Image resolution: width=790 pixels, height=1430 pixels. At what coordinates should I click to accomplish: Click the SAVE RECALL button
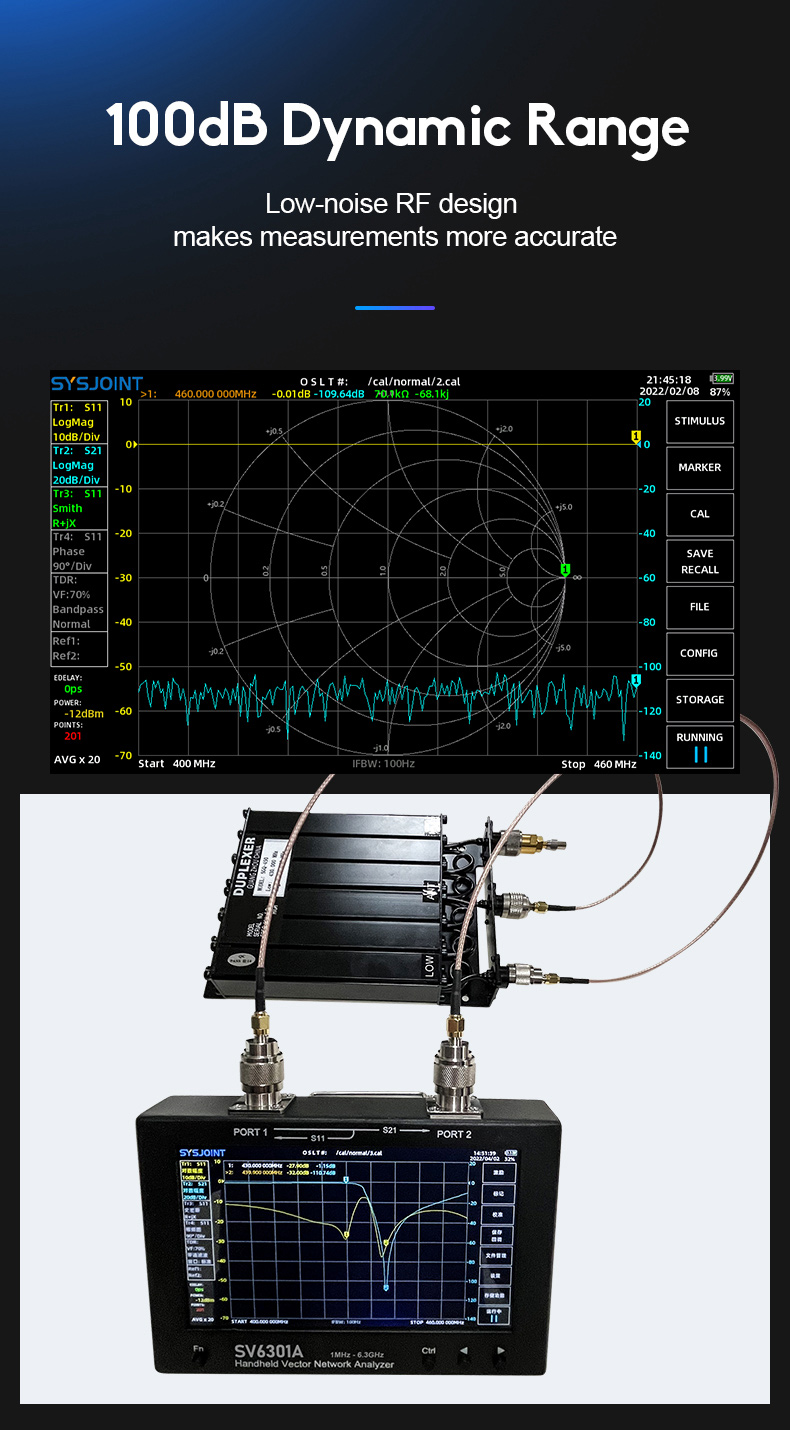click(699, 561)
